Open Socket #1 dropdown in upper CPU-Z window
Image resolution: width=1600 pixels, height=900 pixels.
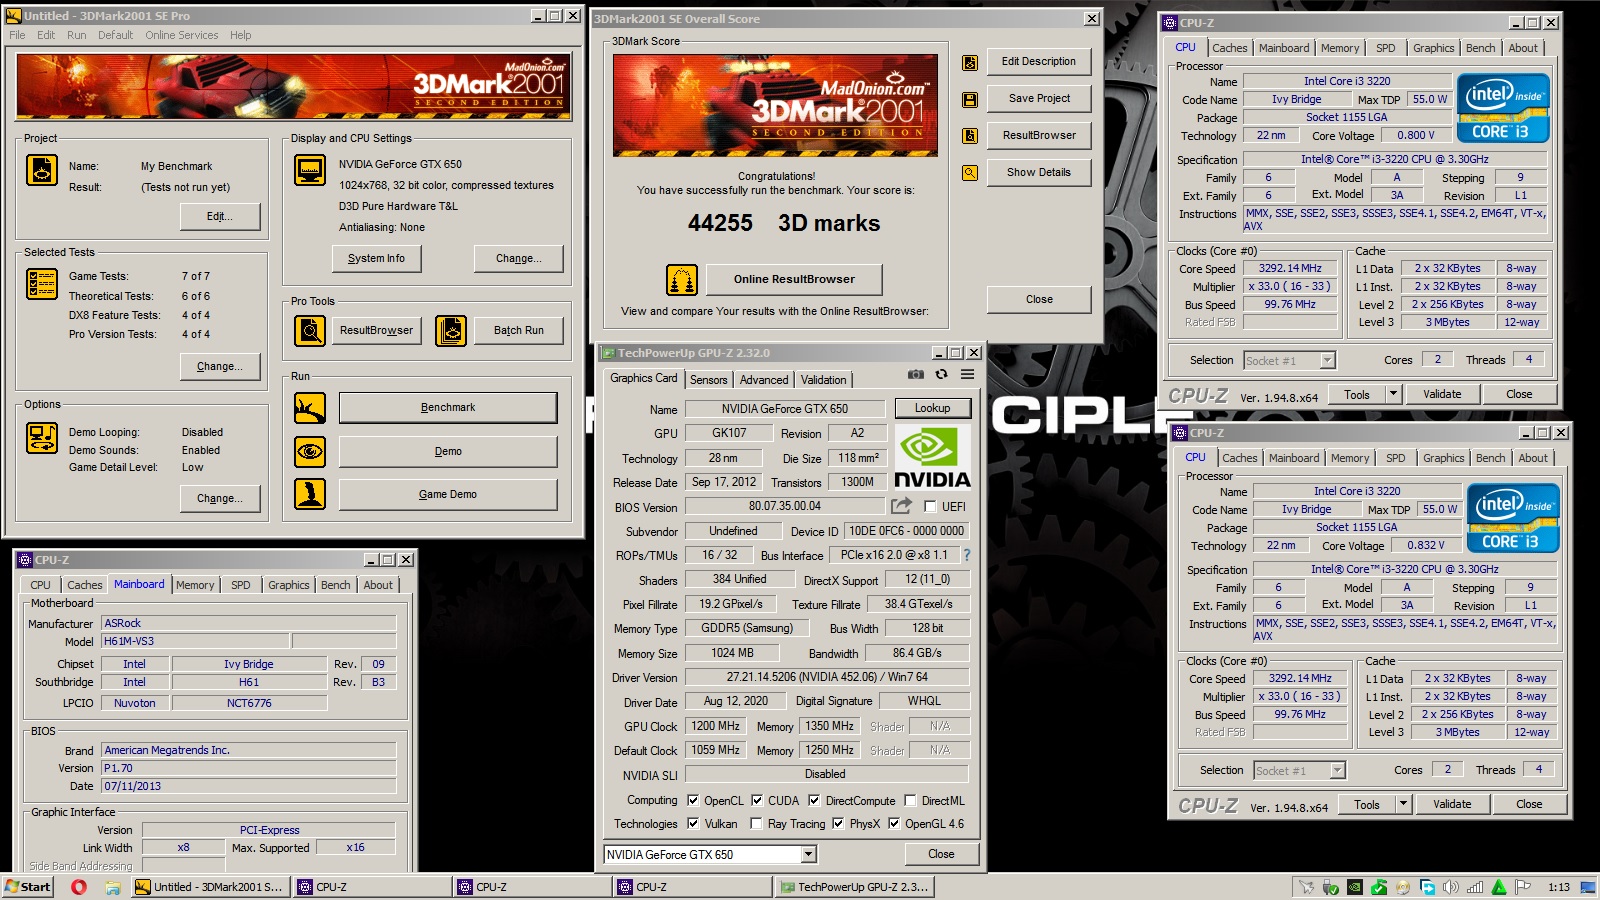(x=1327, y=361)
